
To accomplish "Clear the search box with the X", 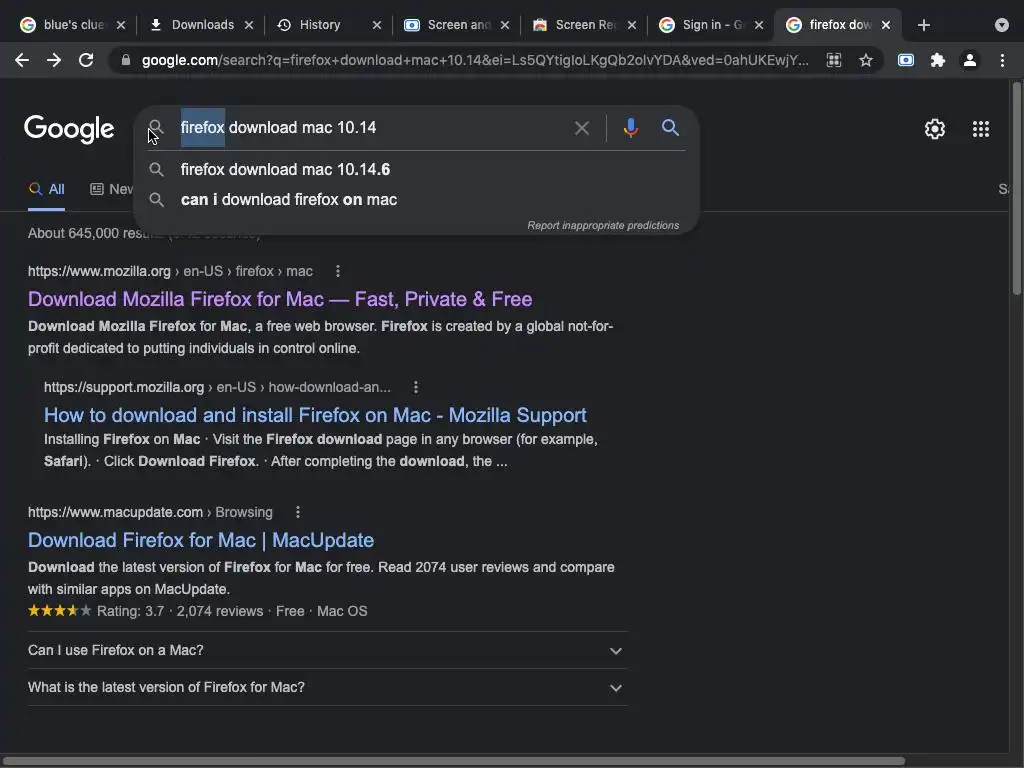I will [x=582, y=128].
